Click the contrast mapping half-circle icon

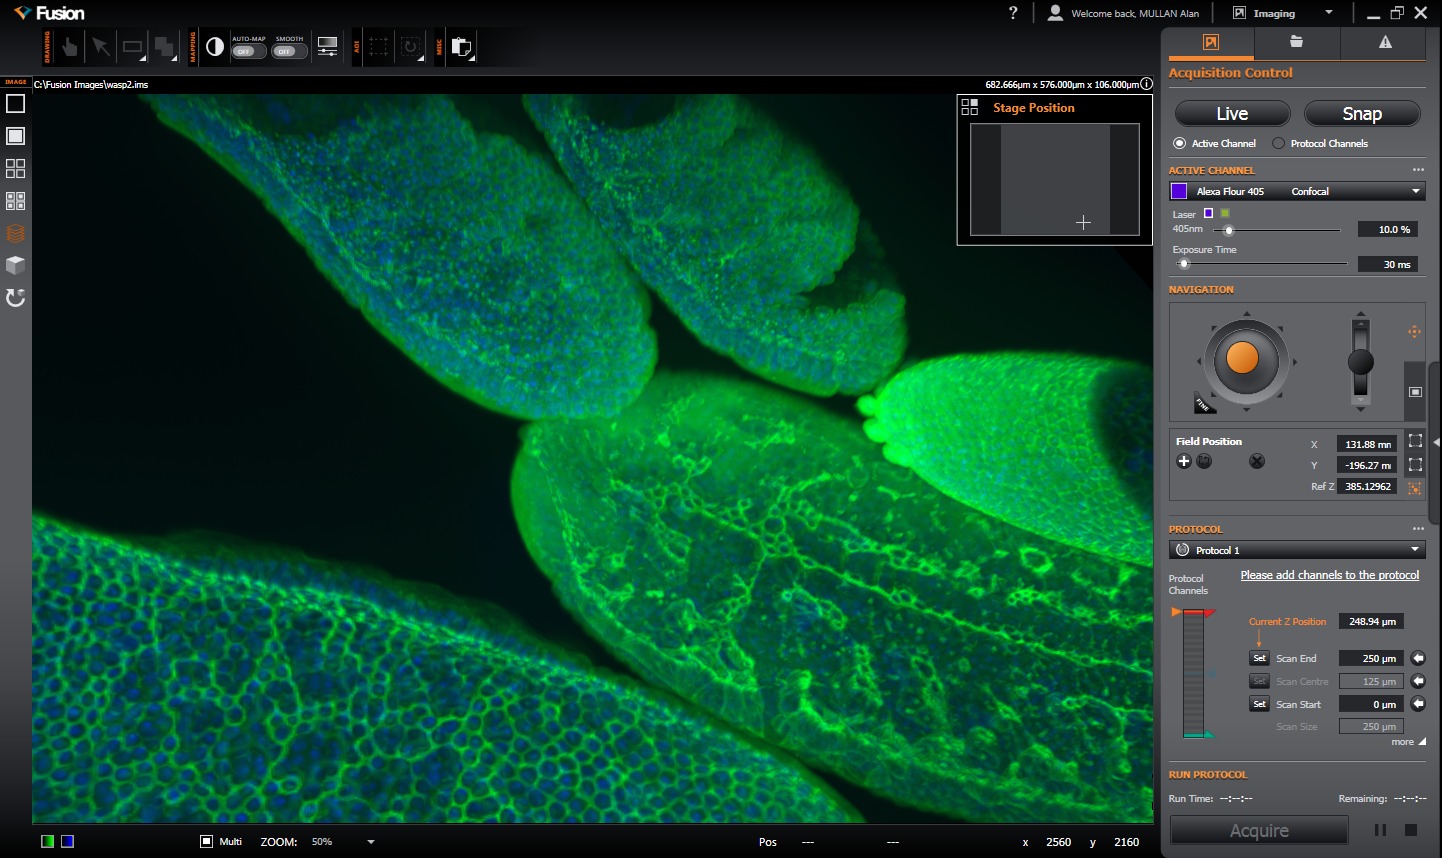click(215, 47)
